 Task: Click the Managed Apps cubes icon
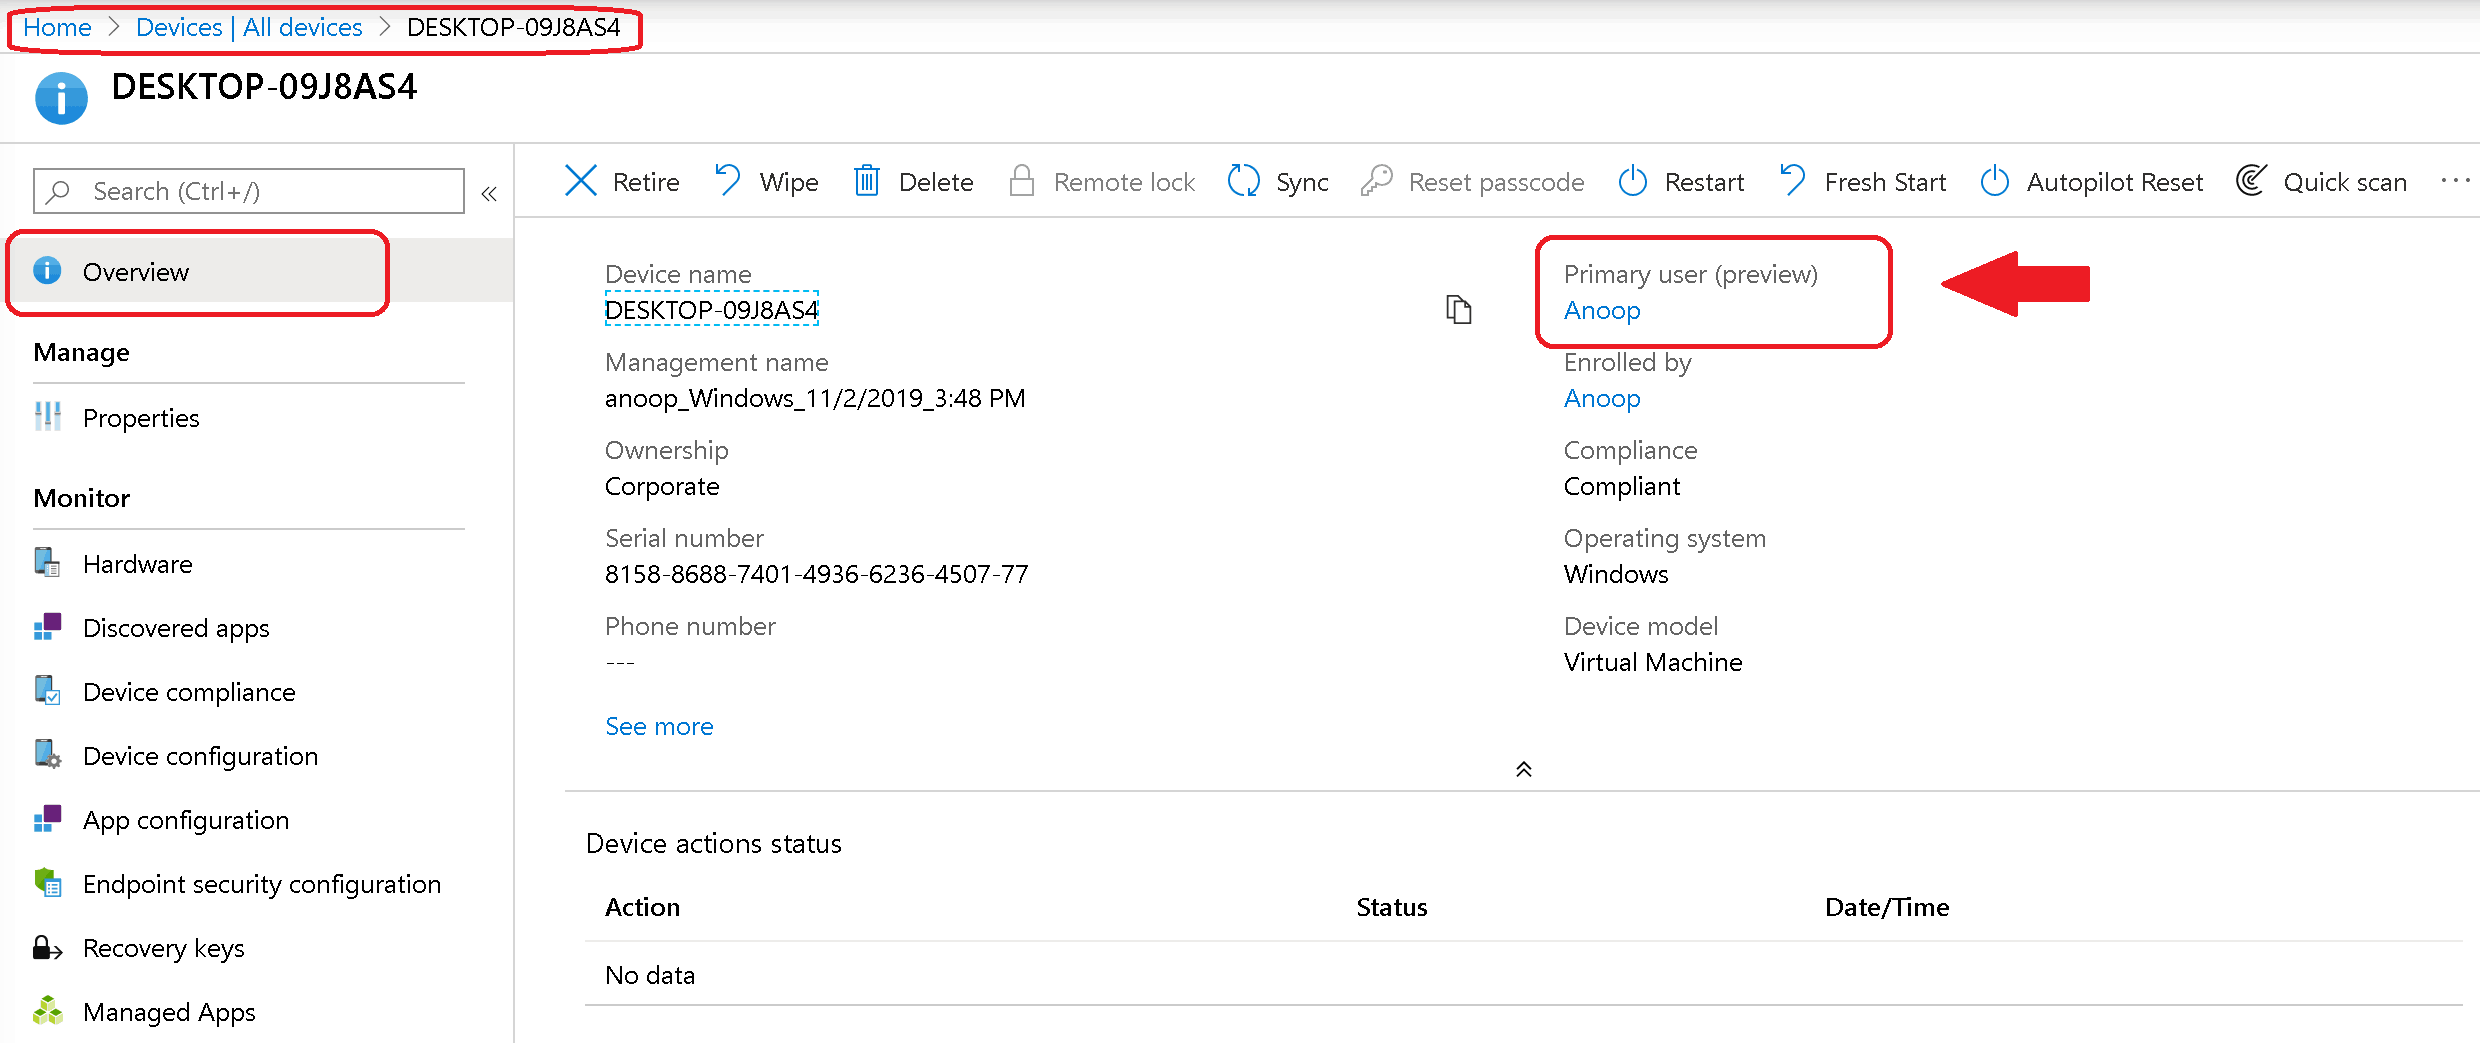pyautogui.click(x=47, y=1011)
